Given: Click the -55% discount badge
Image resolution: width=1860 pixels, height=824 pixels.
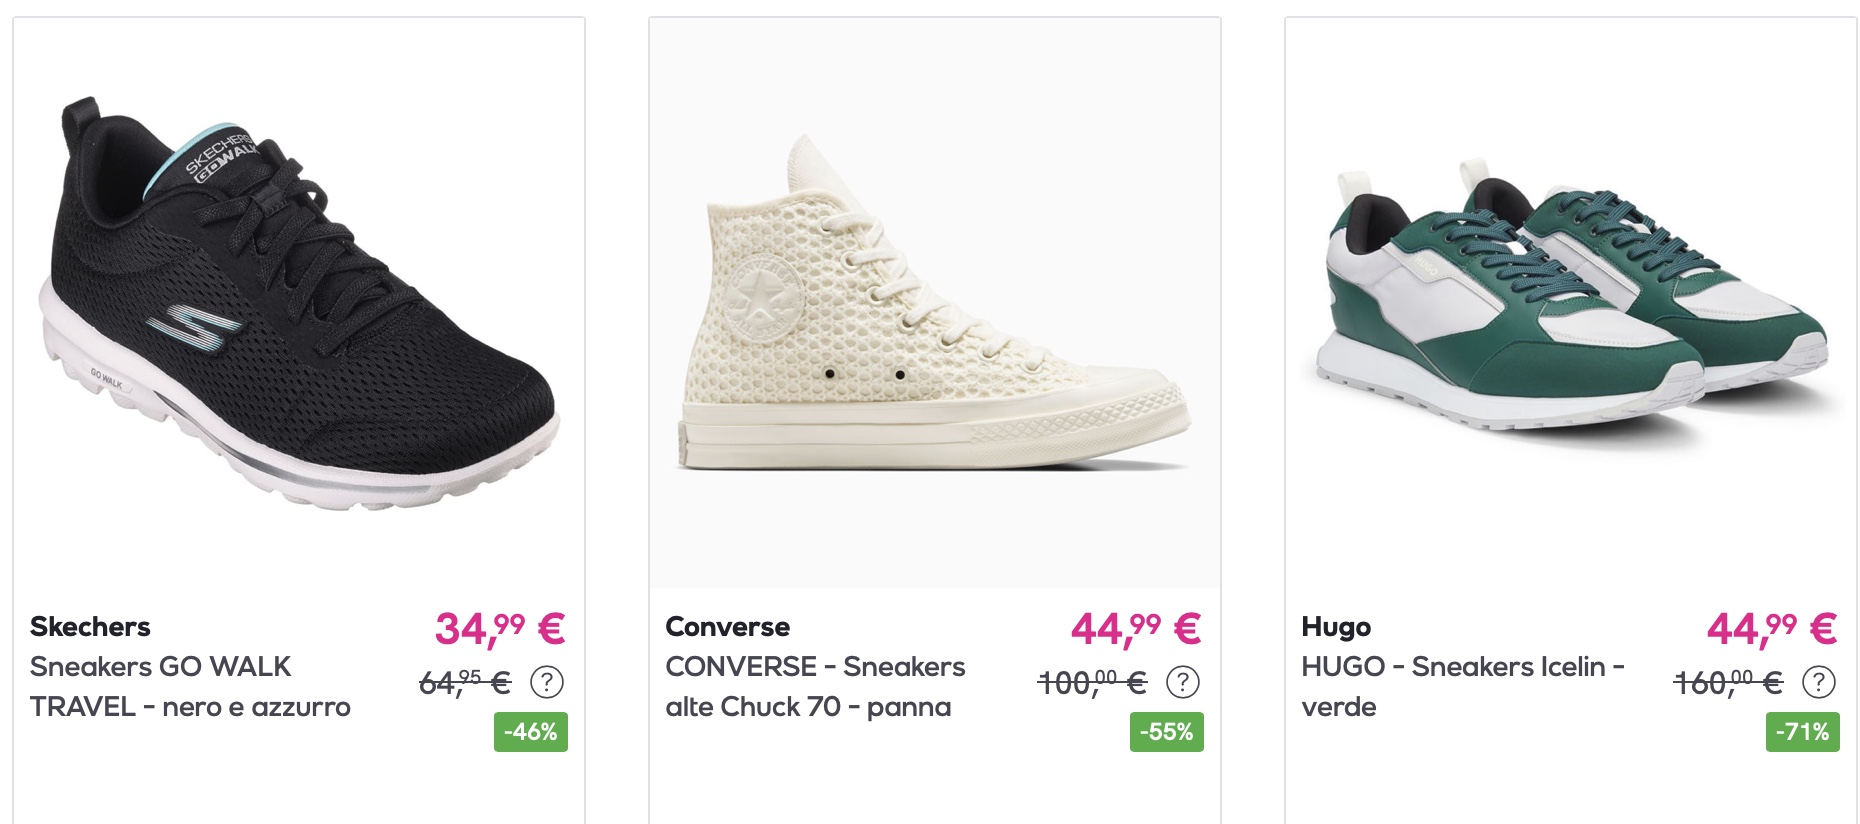Looking at the screenshot, I should (1167, 732).
